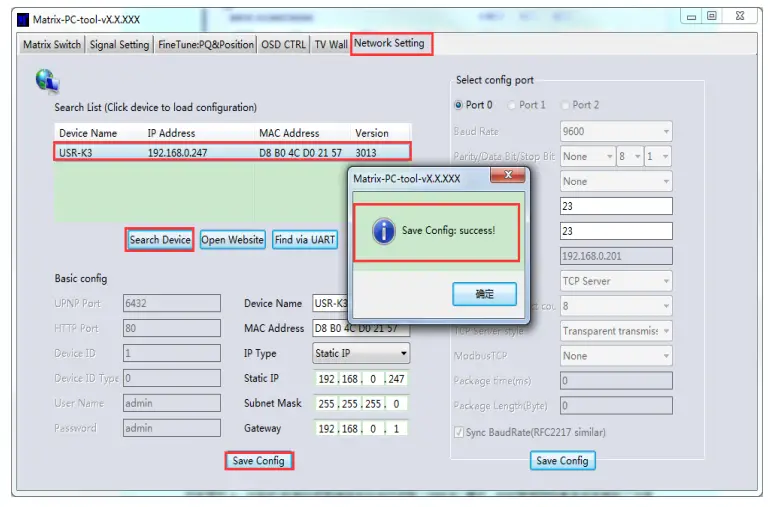Click the HTTP Port field 80
The width and height of the screenshot is (770, 507).
(x=171, y=328)
